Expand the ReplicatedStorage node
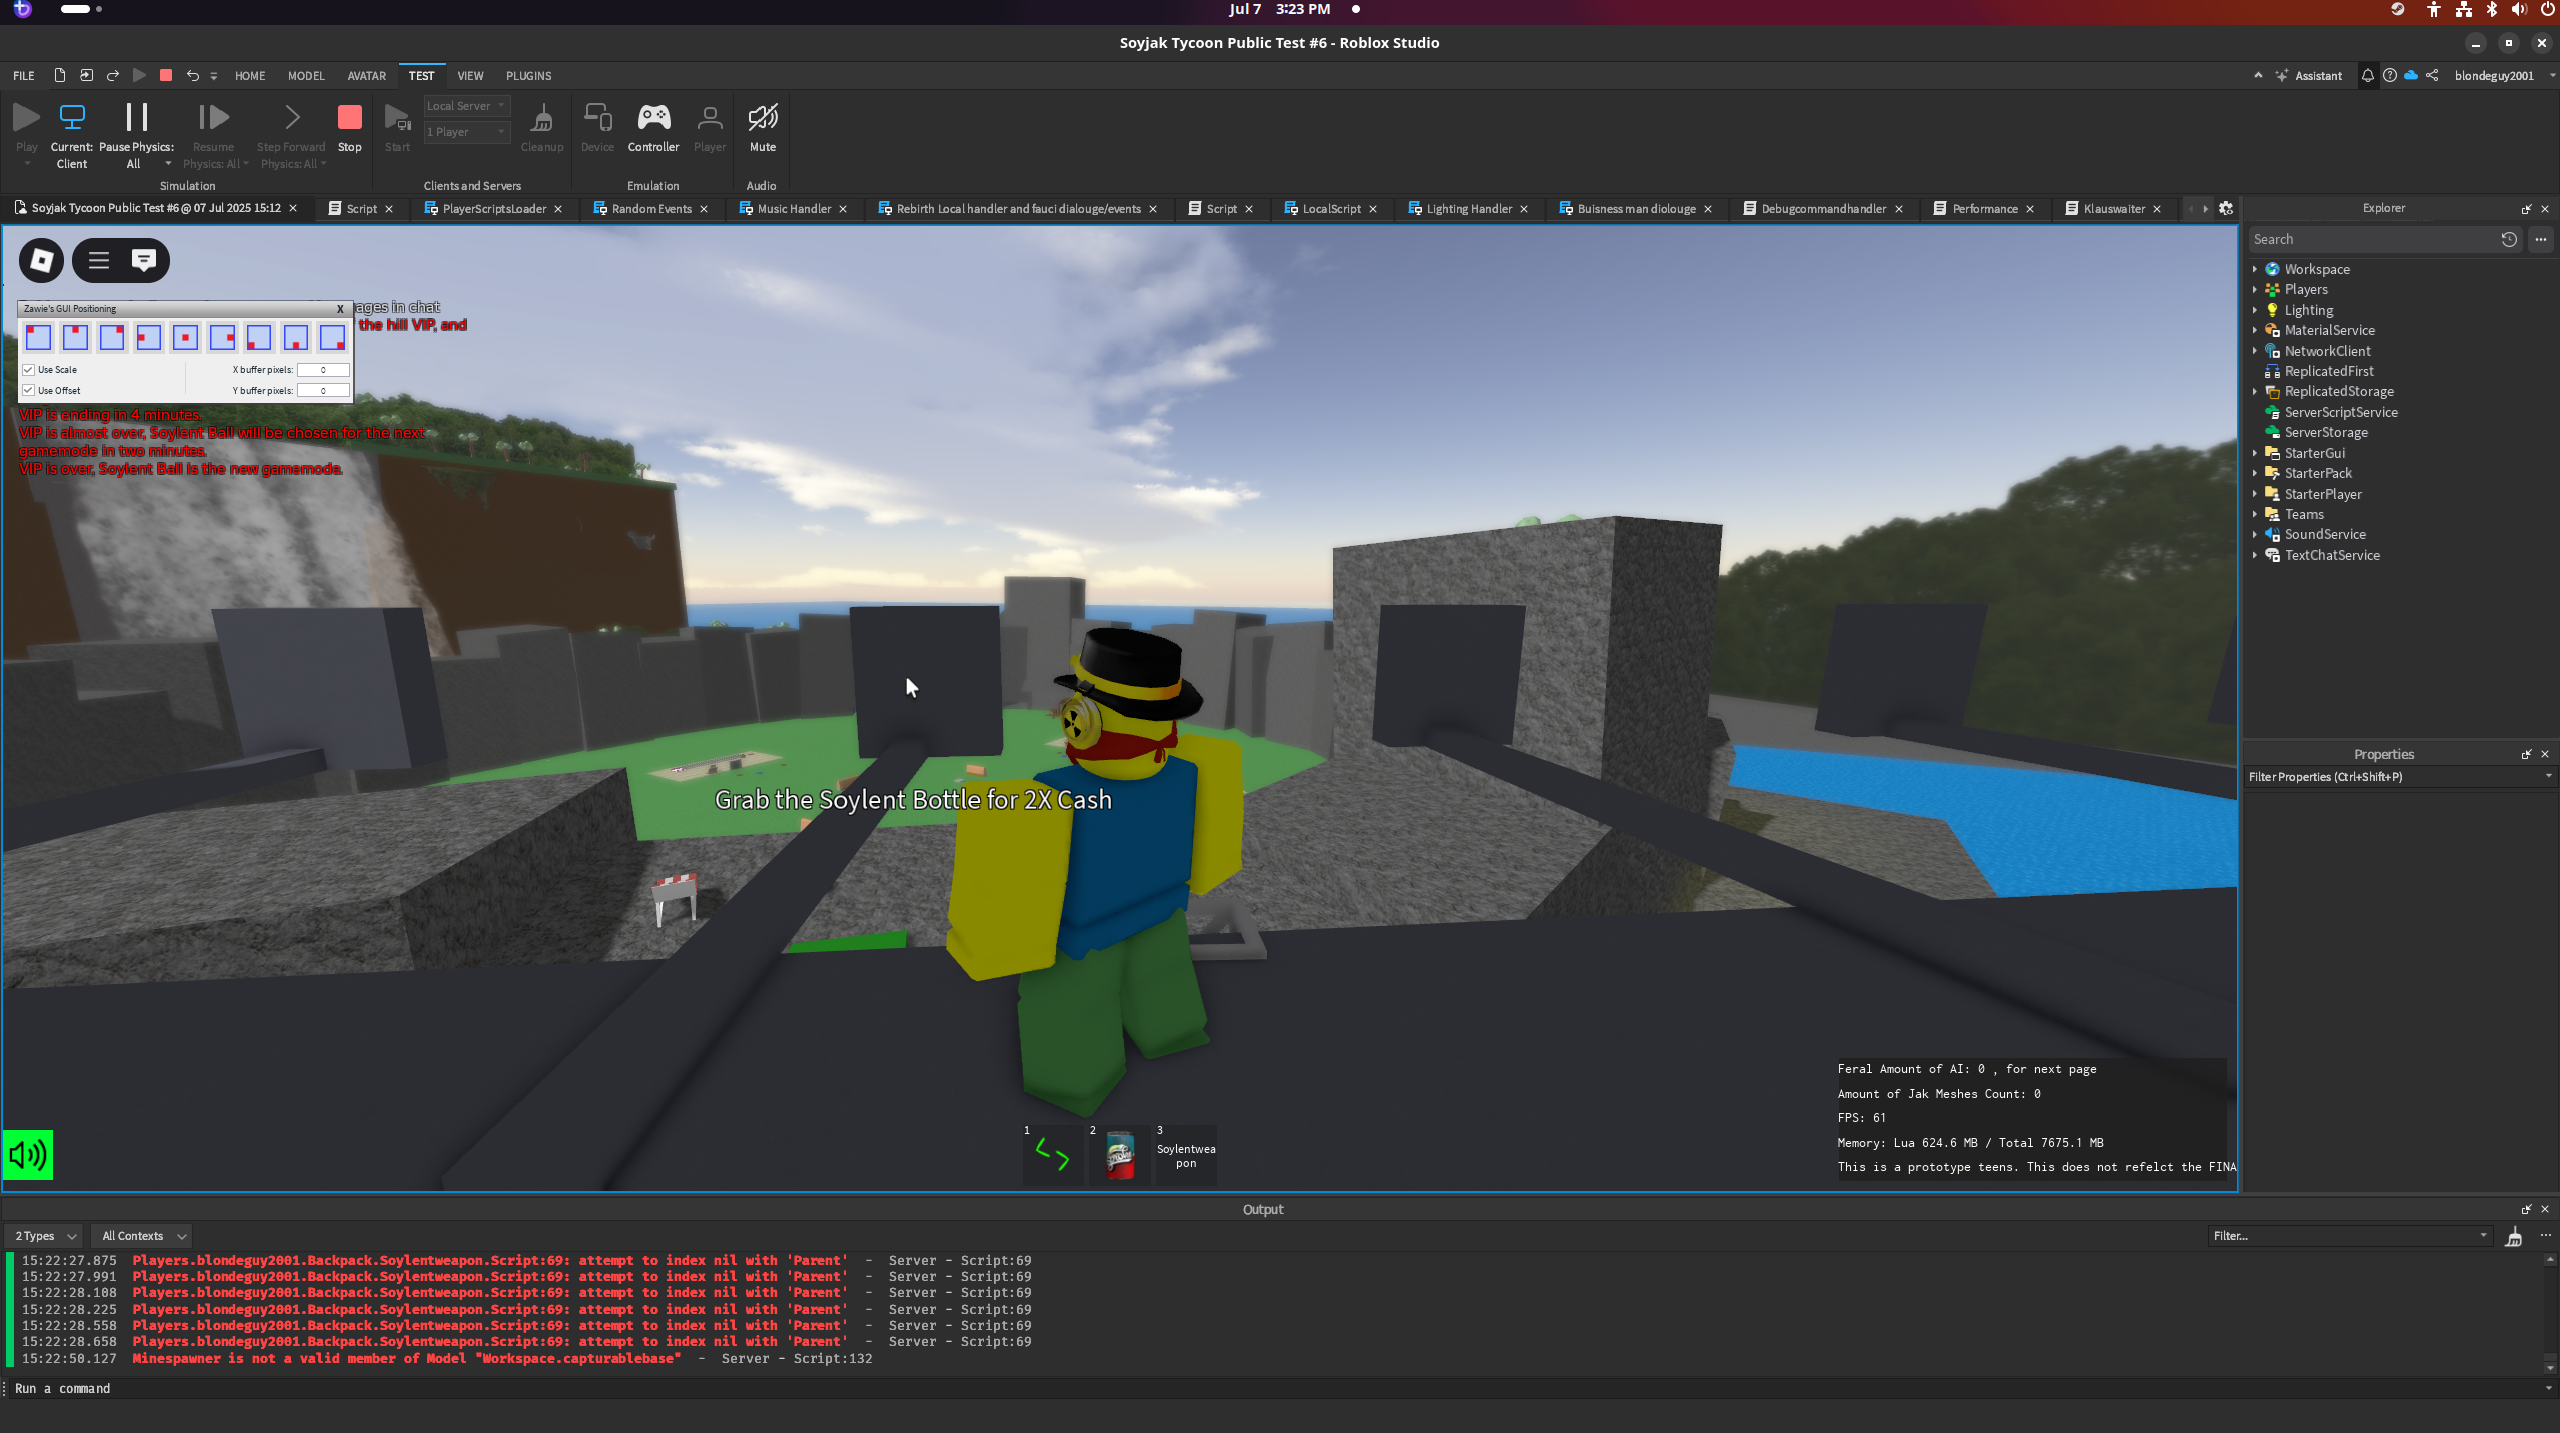 [2255, 392]
